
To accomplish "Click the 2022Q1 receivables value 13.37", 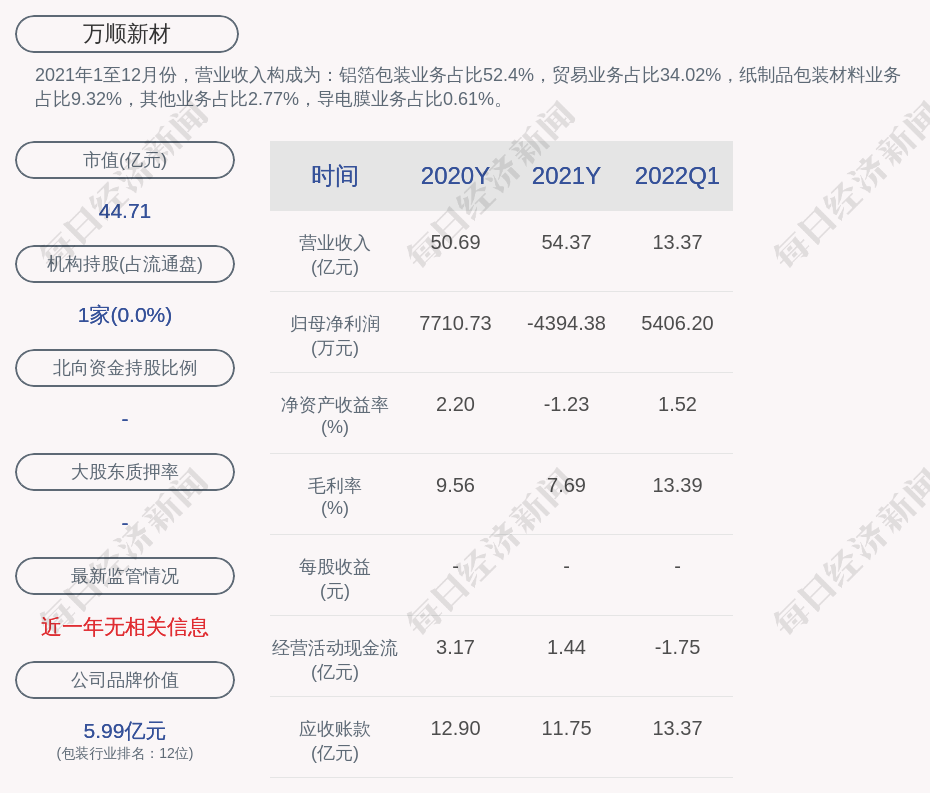I will point(677,728).
